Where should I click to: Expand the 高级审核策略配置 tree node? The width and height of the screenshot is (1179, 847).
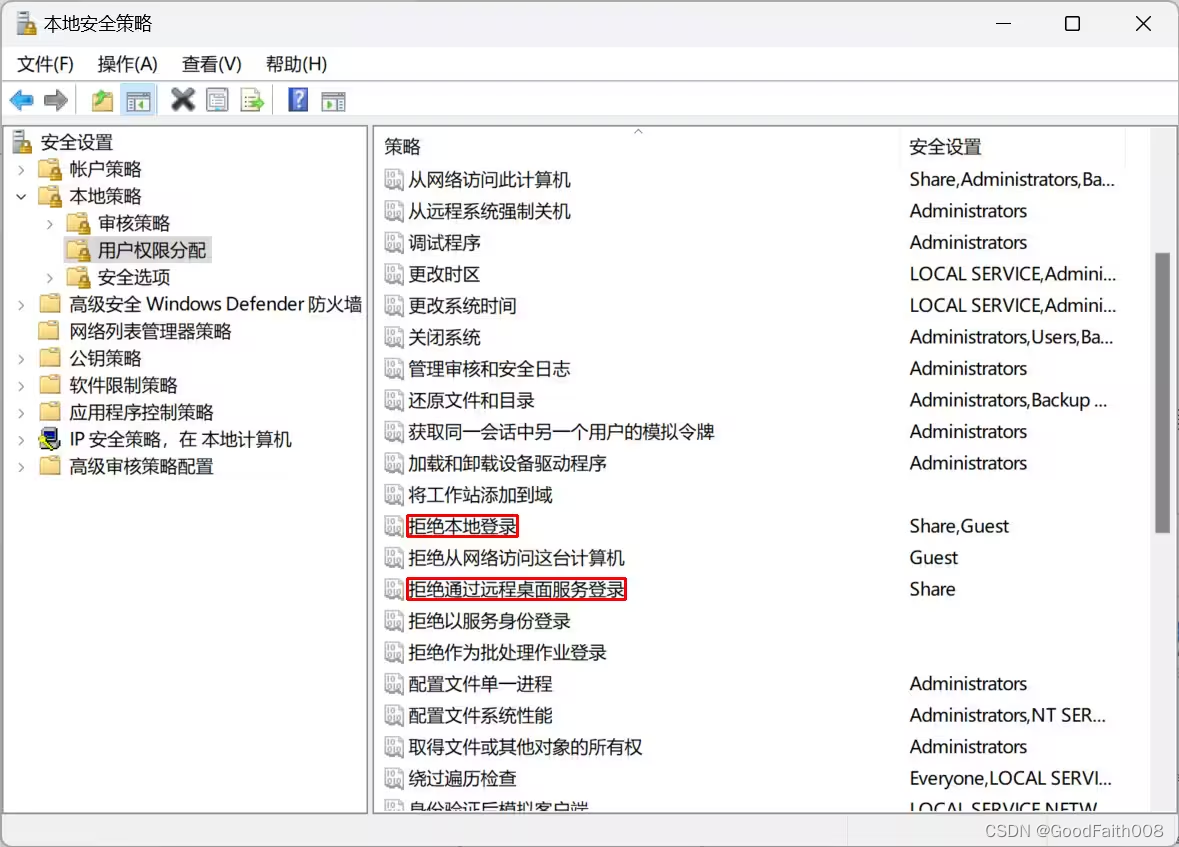tap(21, 467)
